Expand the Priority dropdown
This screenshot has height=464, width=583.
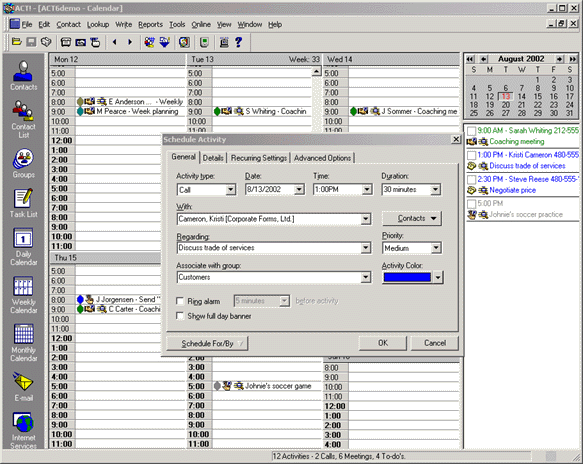pyautogui.click(x=436, y=248)
